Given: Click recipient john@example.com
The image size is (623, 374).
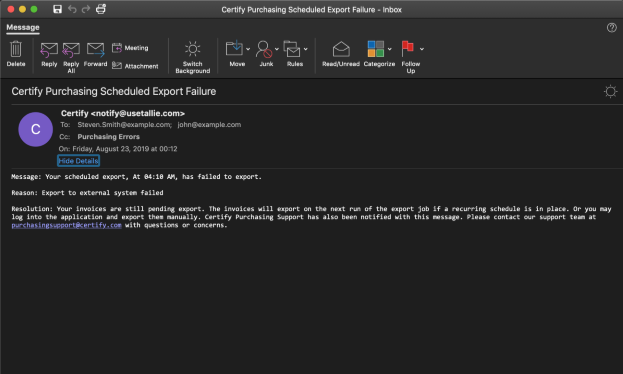Looking at the screenshot, I should pos(209,124).
